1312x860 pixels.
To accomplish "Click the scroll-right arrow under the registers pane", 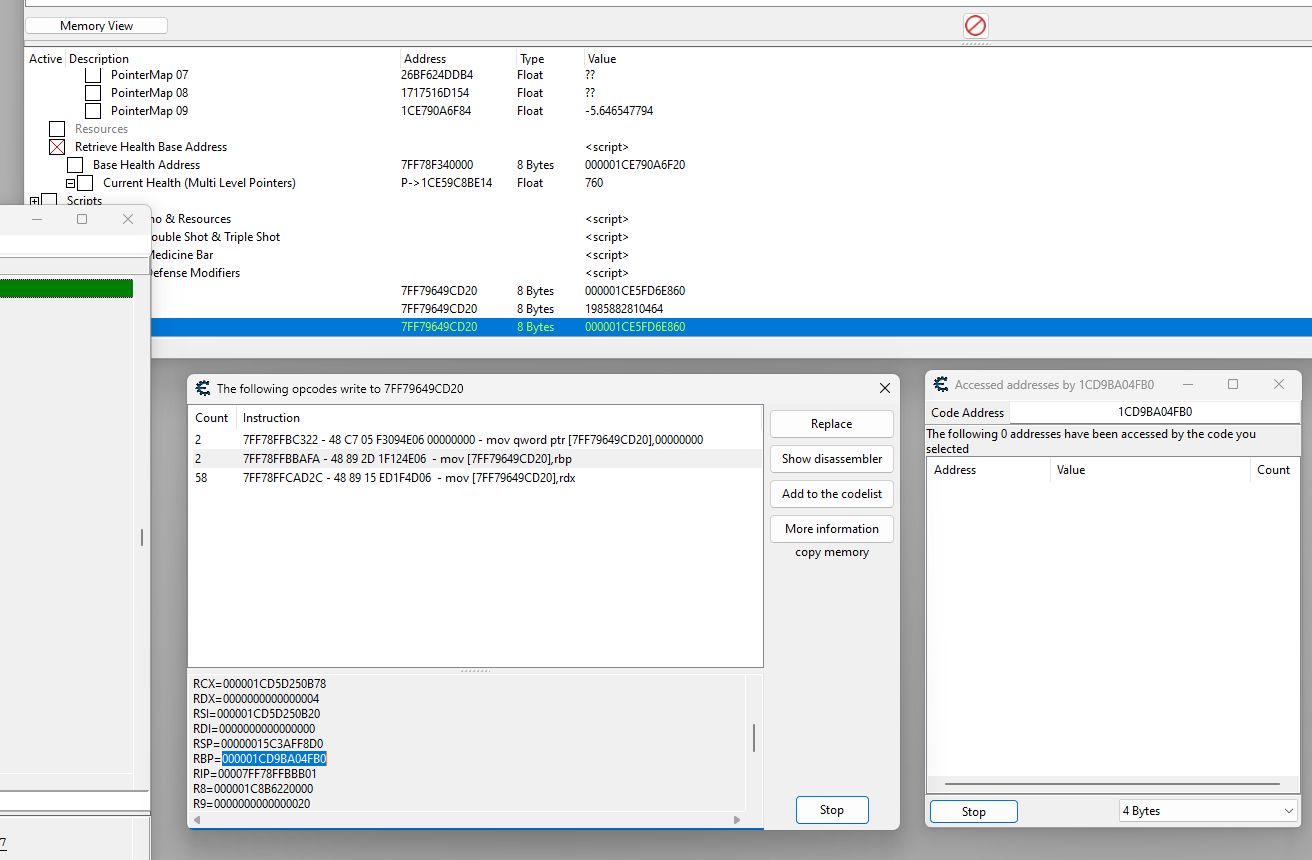I will tap(738, 820).
